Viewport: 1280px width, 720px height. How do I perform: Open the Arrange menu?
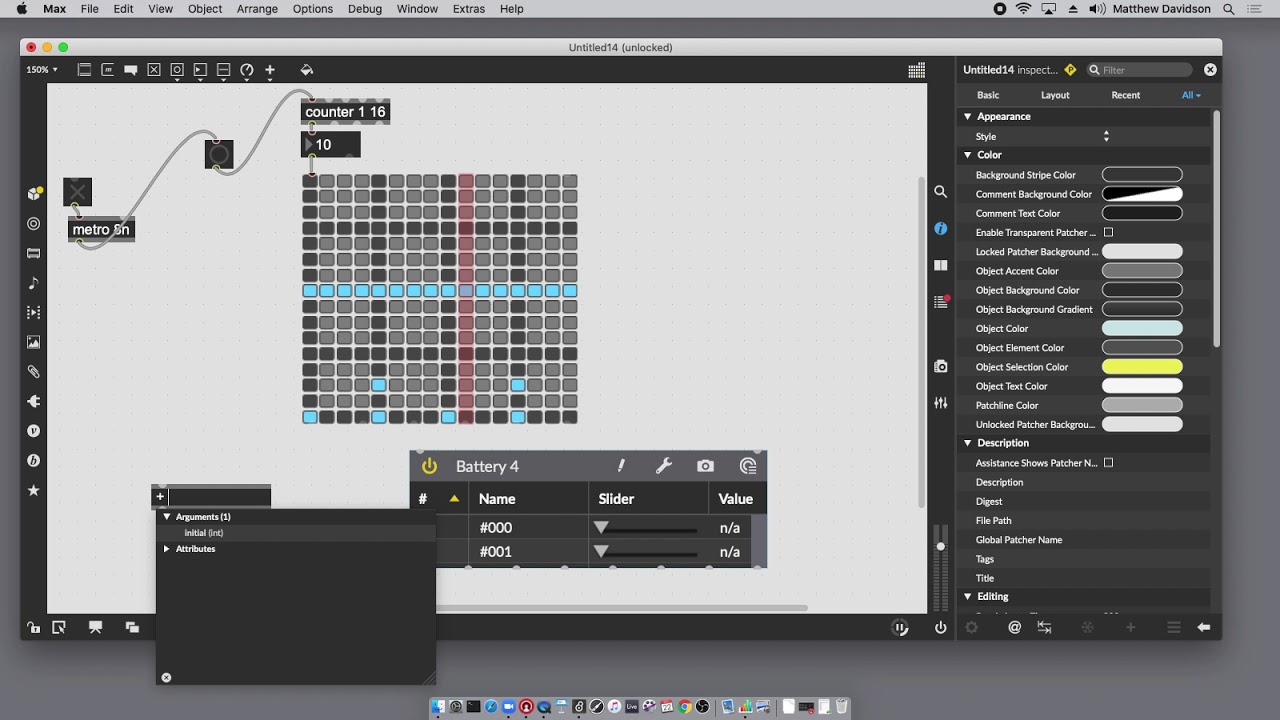click(x=257, y=9)
